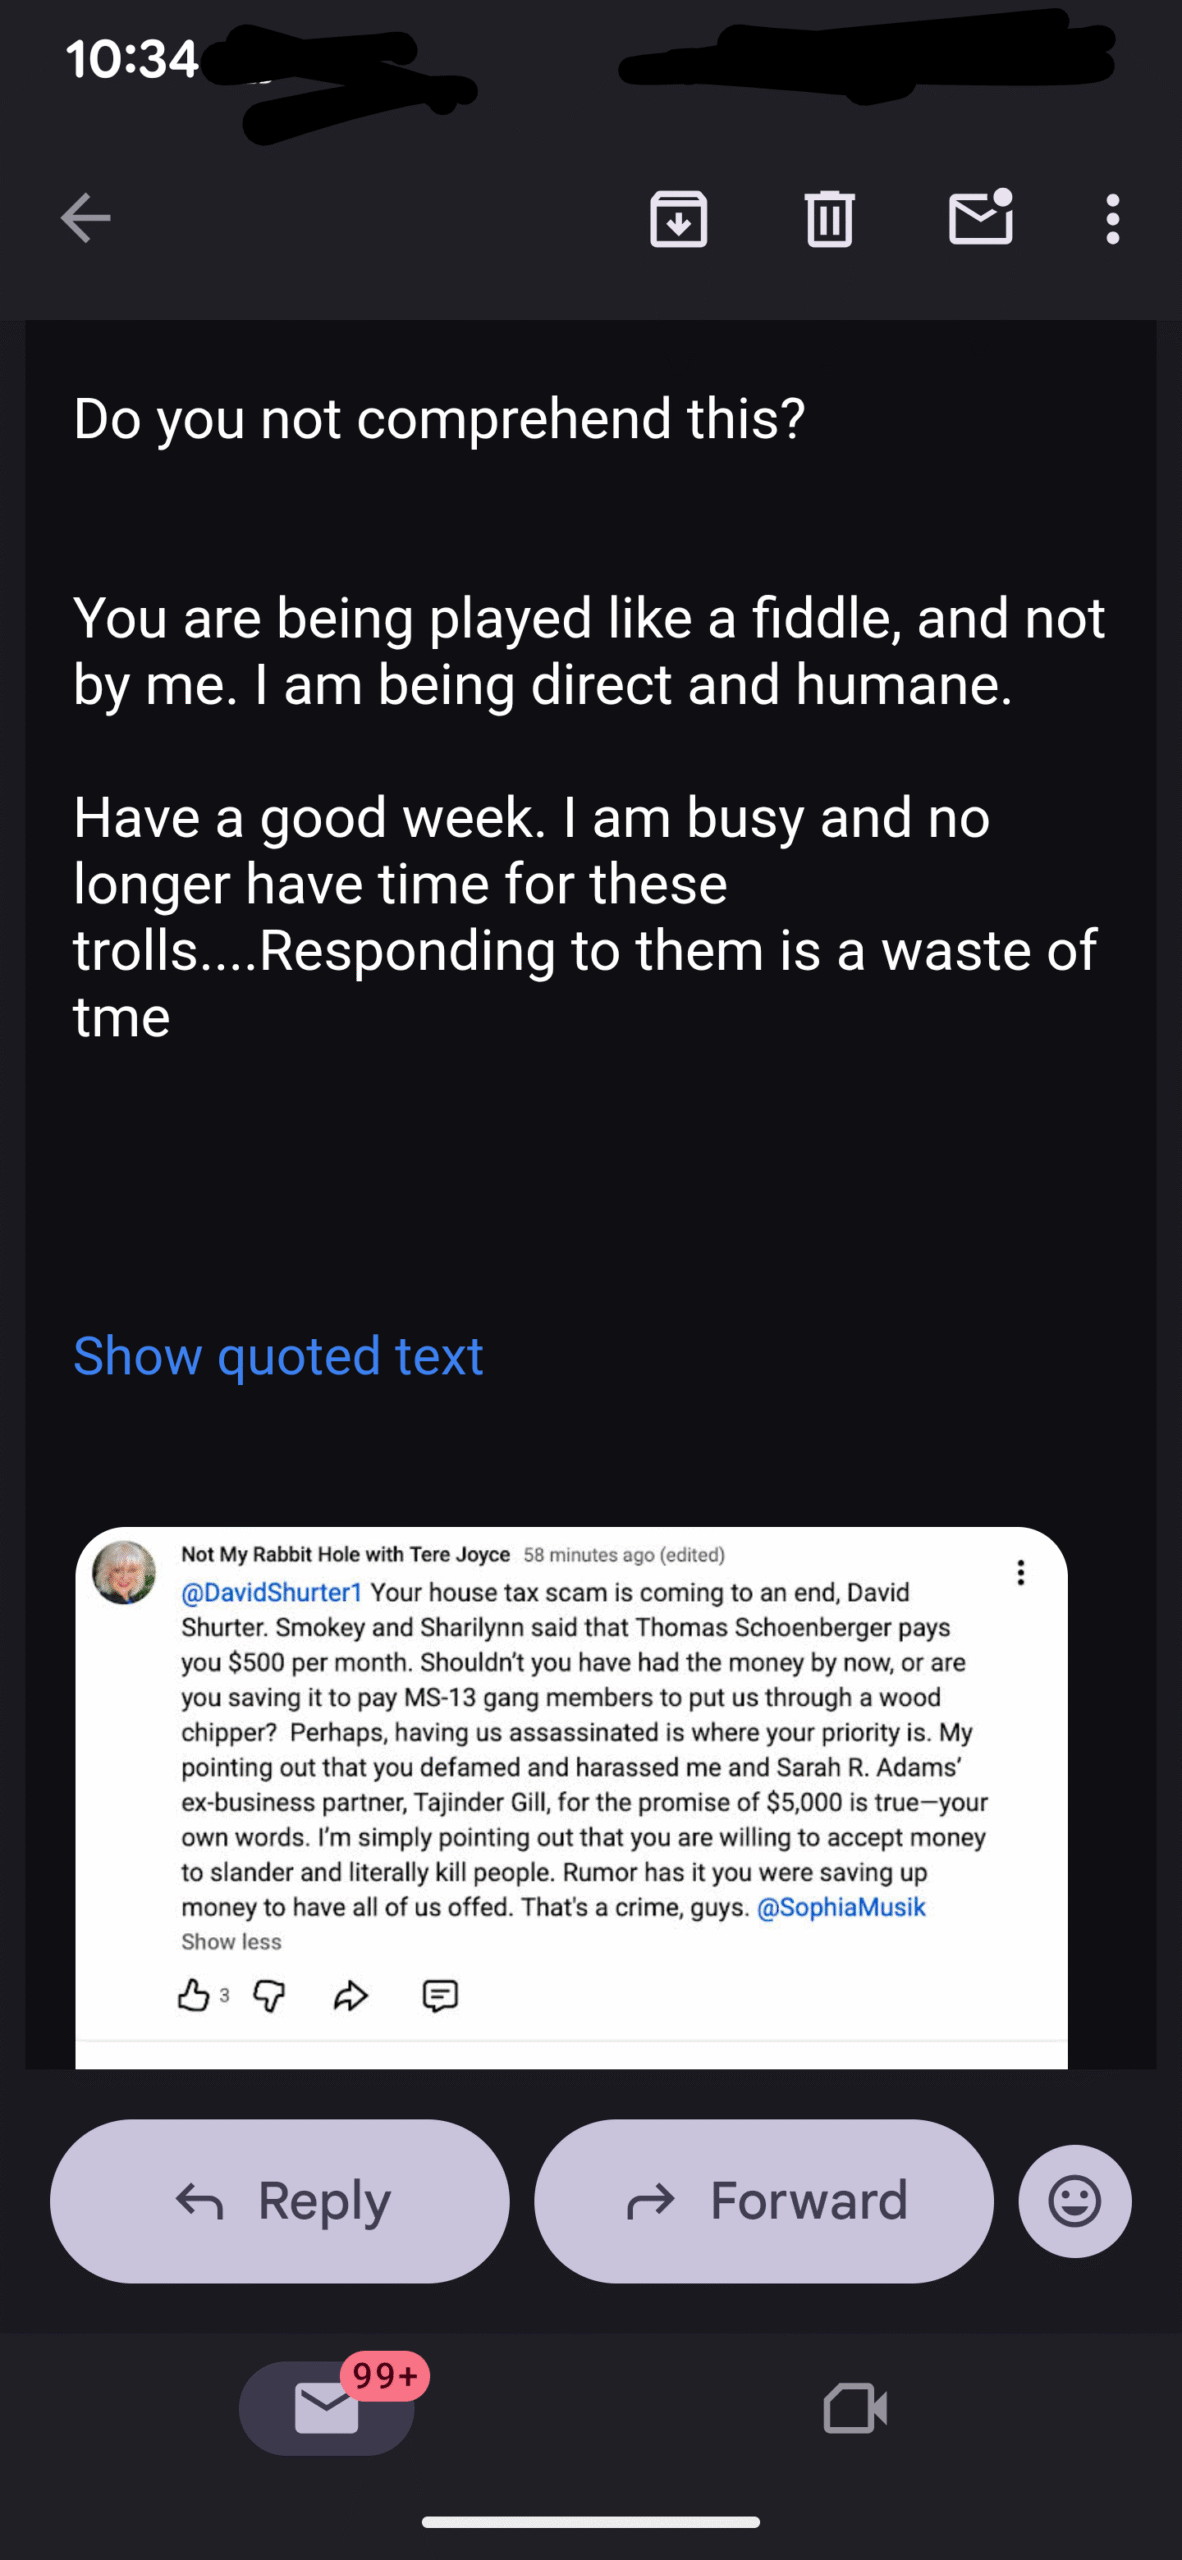The width and height of the screenshot is (1182, 2560).
Task: Tap the share arrow in the comment
Action: coord(350,1996)
